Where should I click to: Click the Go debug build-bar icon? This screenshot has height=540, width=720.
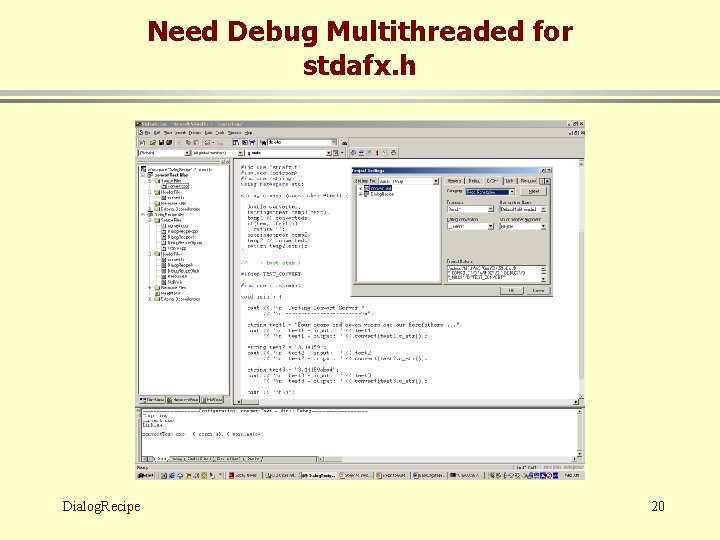coord(384,152)
